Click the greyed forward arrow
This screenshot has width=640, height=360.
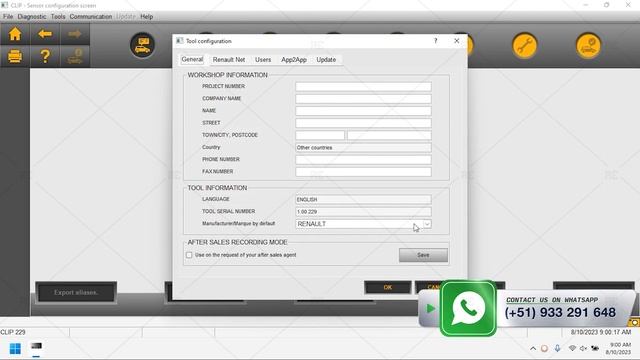pyautogui.click(x=75, y=34)
